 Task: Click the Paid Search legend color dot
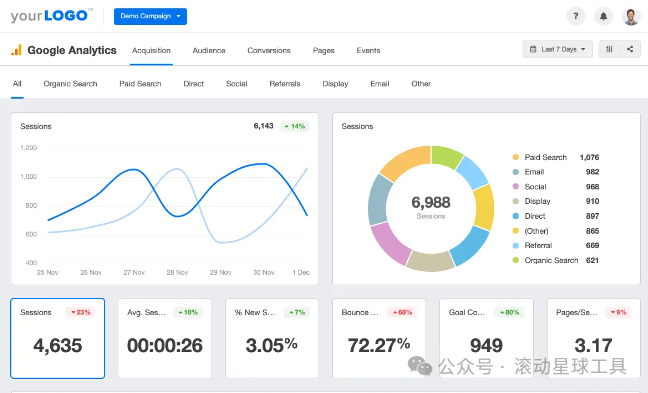click(x=515, y=157)
